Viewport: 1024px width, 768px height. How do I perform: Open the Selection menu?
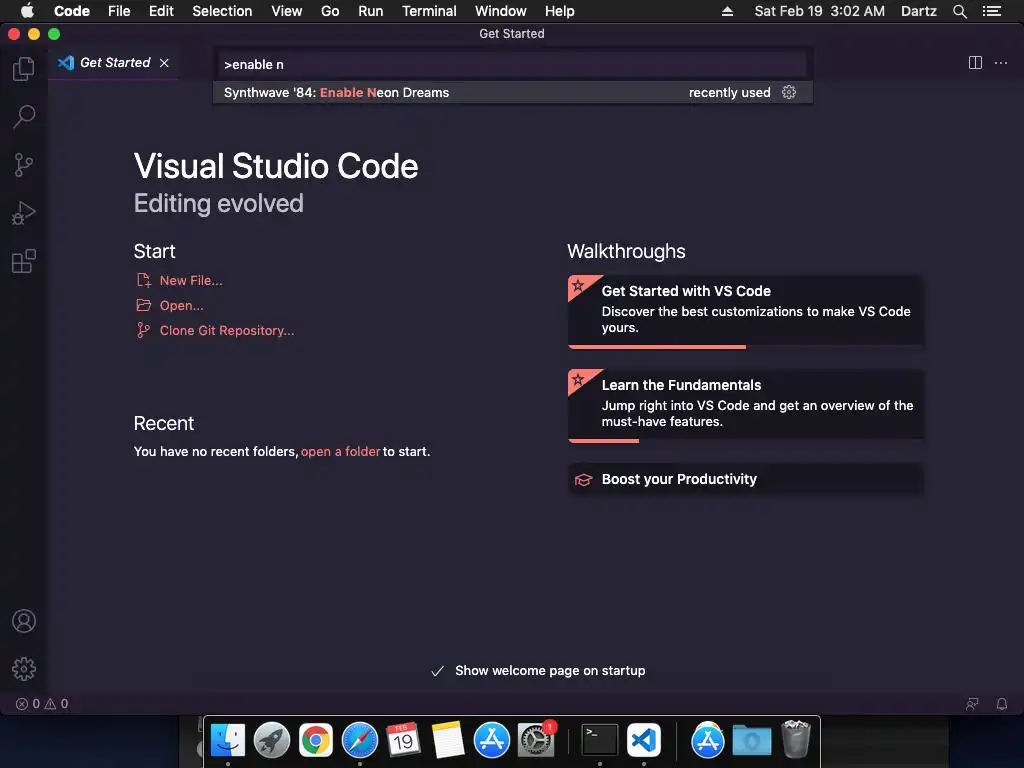tap(222, 11)
